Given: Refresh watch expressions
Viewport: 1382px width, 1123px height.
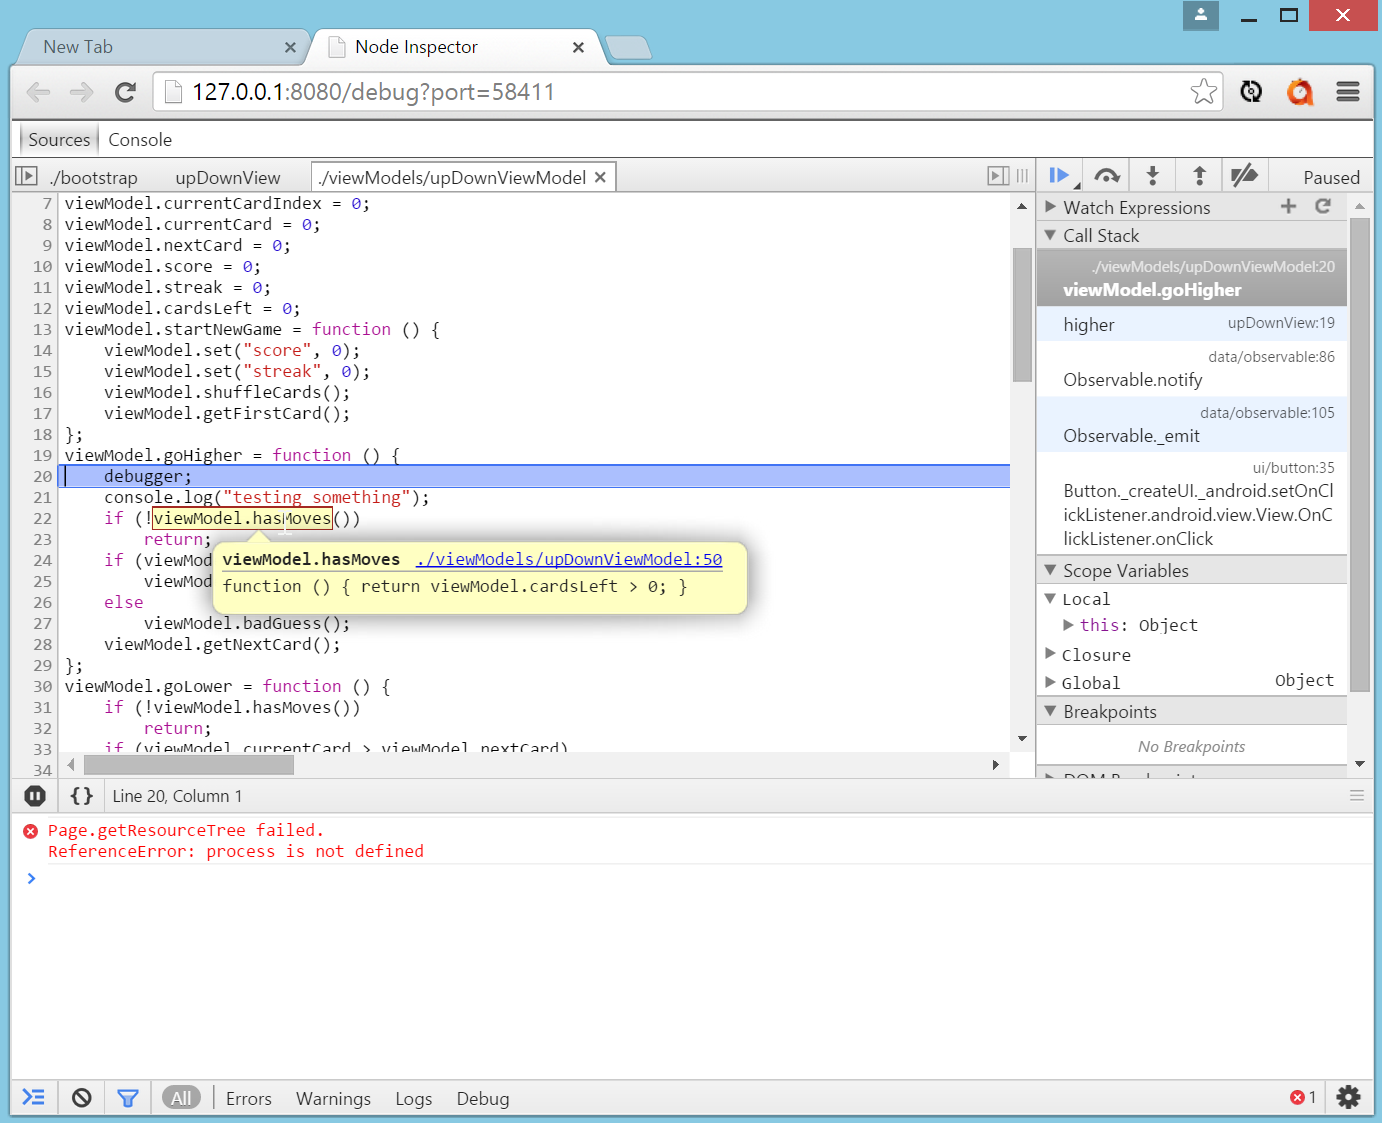Looking at the screenshot, I should [x=1323, y=206].
